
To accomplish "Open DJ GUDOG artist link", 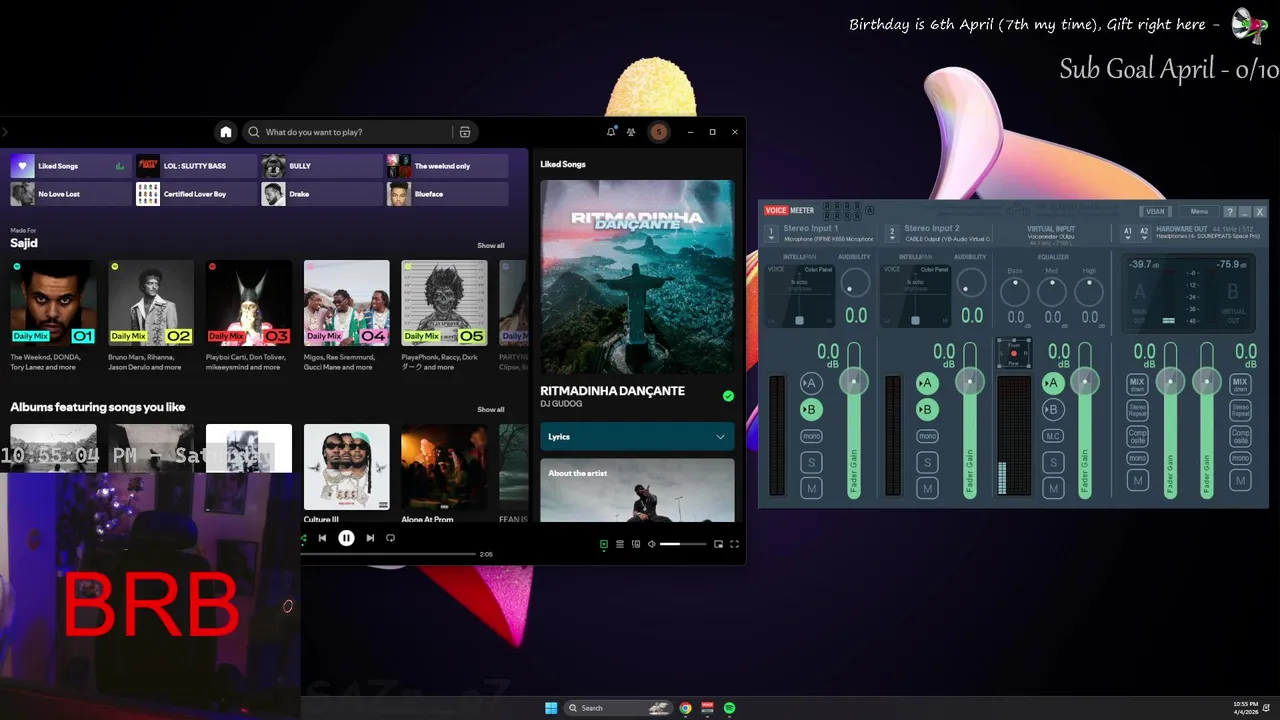I will click(561, 404).
